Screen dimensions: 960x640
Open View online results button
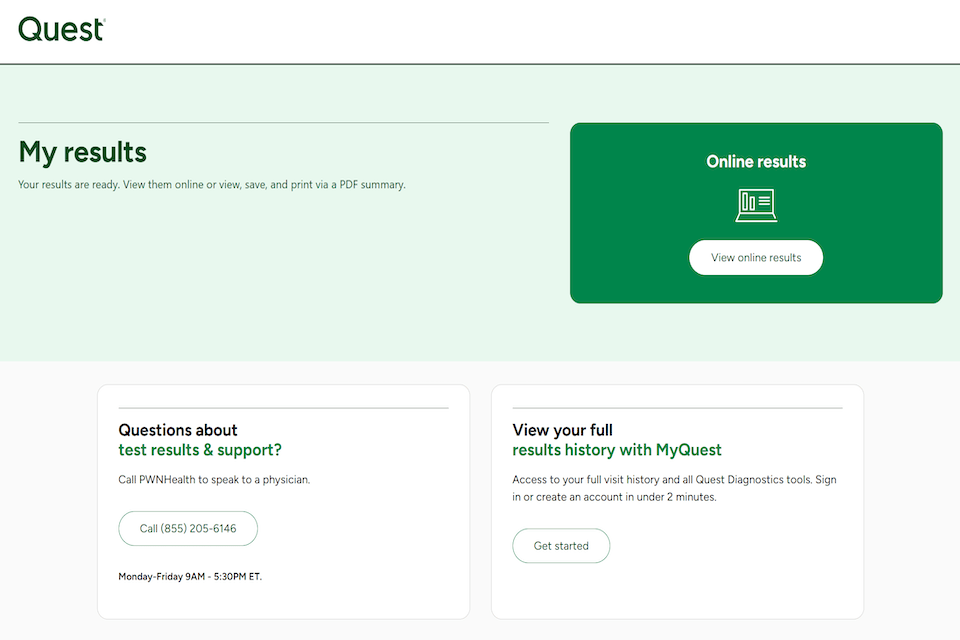pos(756,257)
